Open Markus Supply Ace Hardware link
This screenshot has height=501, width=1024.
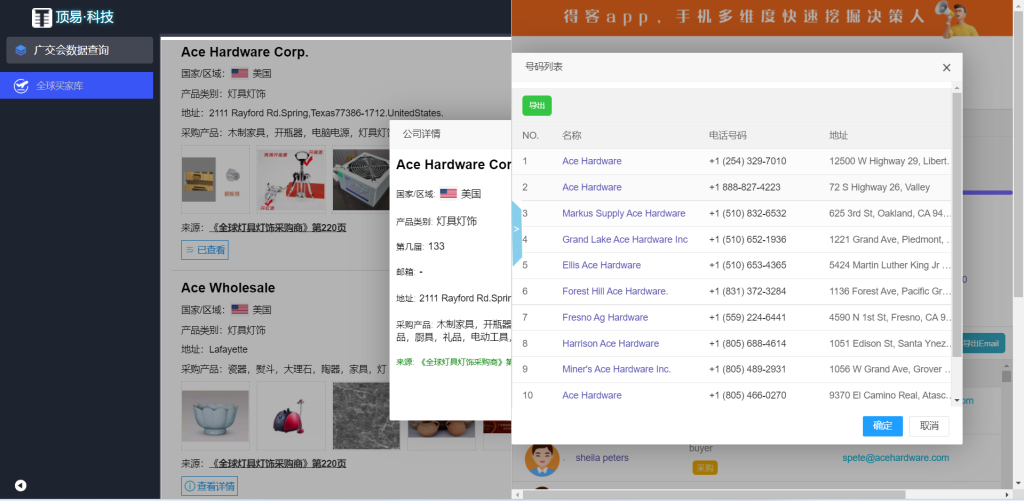coord(623,213)
